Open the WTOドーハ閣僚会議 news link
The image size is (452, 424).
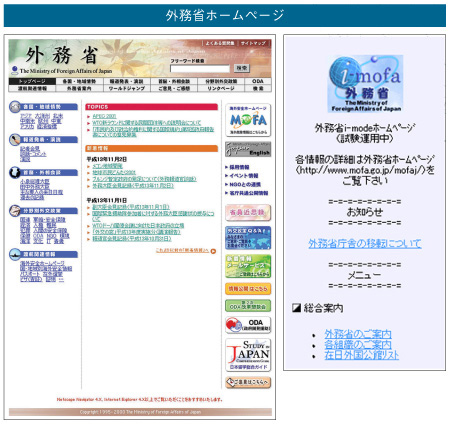(138, 226)
